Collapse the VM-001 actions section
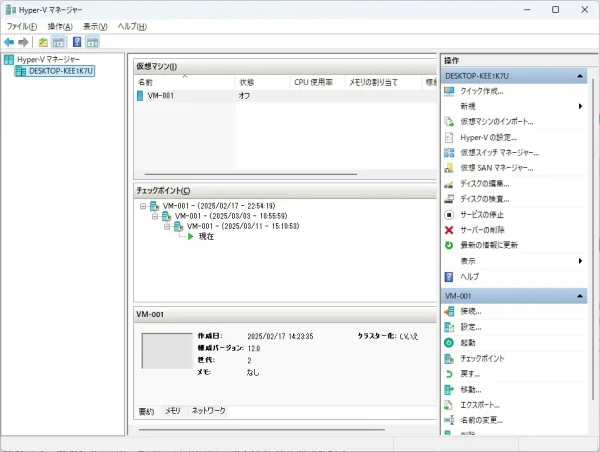Viewport: 600px width, 452px height. click(580, 296)
